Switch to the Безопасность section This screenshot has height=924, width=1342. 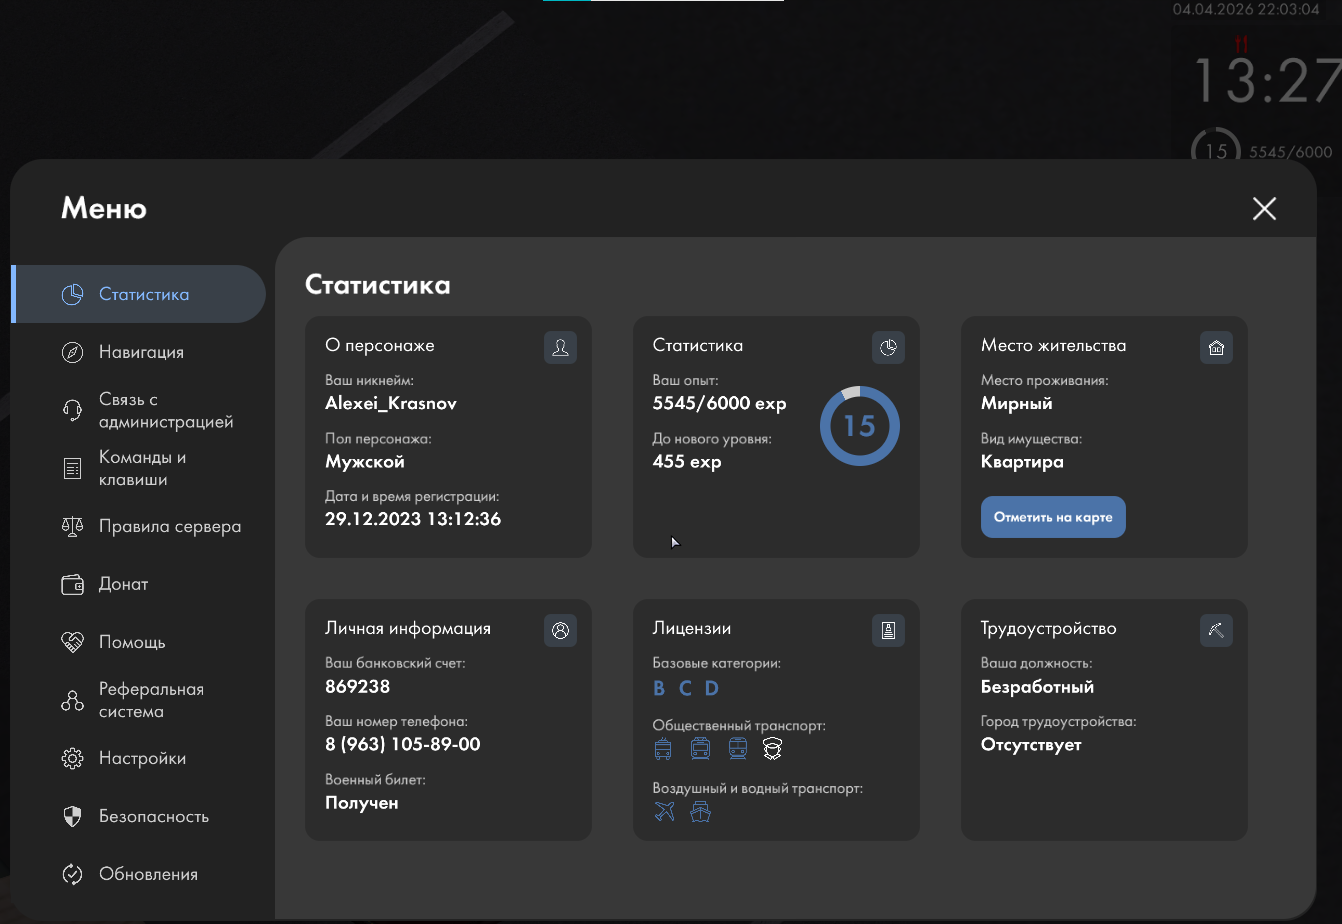point(153,817)
